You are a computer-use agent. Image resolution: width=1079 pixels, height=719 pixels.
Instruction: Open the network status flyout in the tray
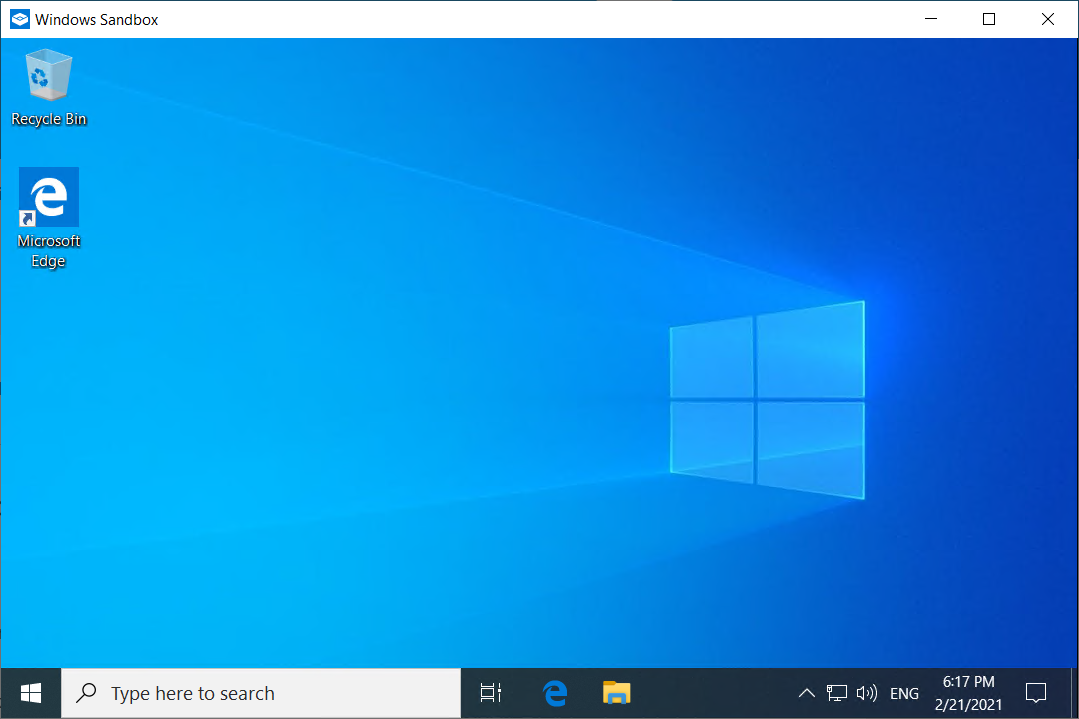(836, 692)
